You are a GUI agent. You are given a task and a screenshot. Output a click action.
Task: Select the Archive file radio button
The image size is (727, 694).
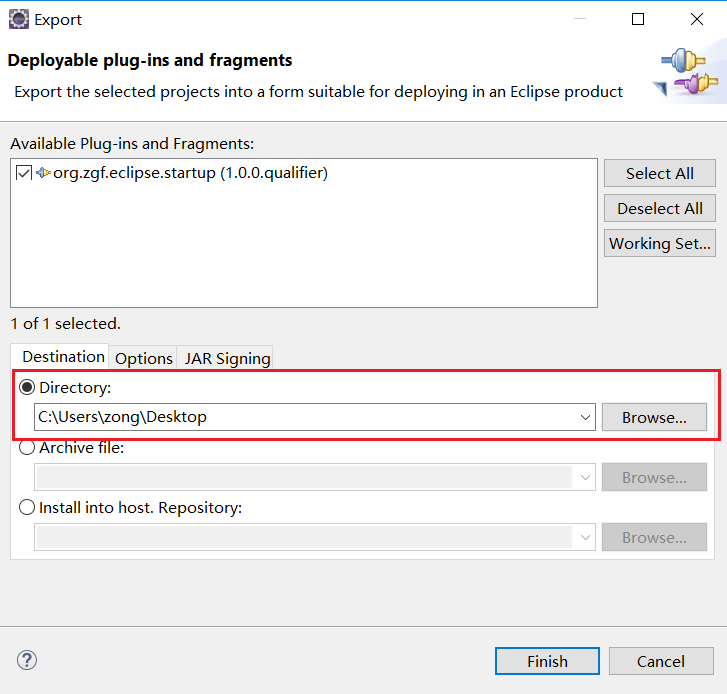27,448
